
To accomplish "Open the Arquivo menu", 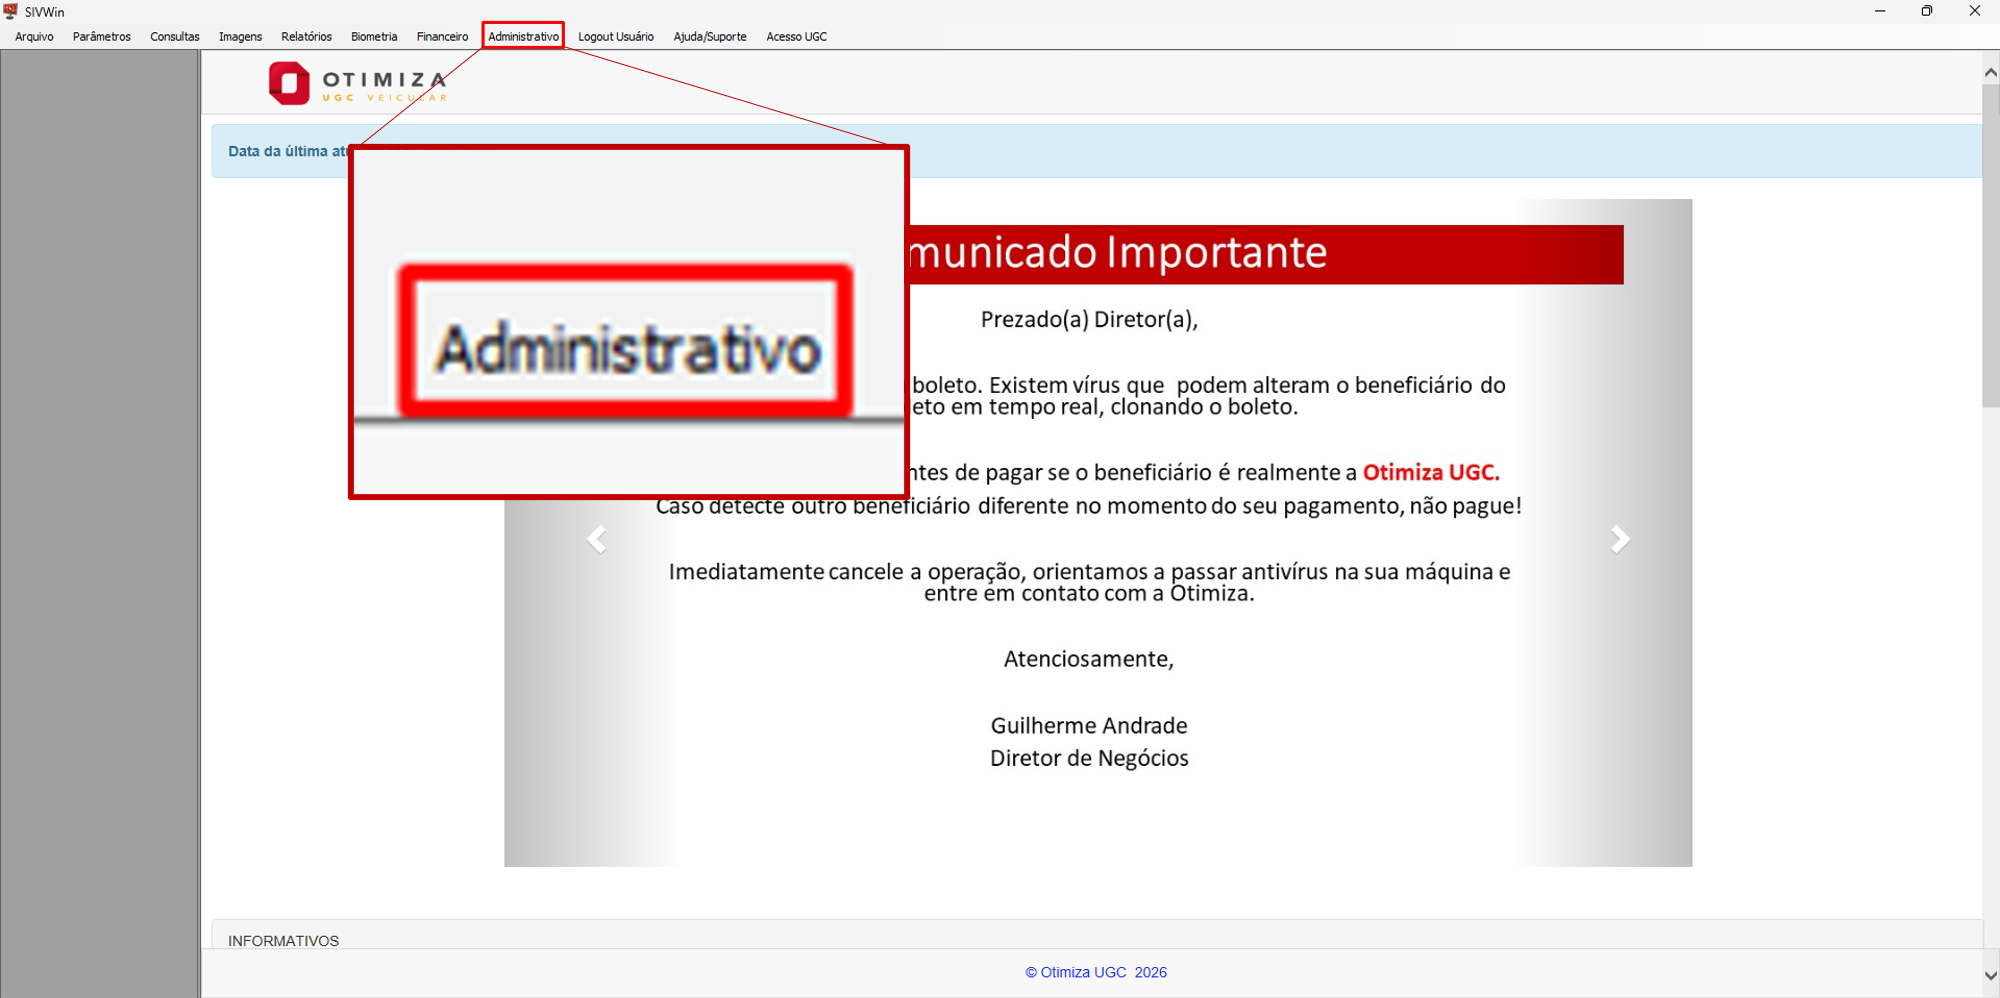I will pyautogui.click(x=34, y=37).
